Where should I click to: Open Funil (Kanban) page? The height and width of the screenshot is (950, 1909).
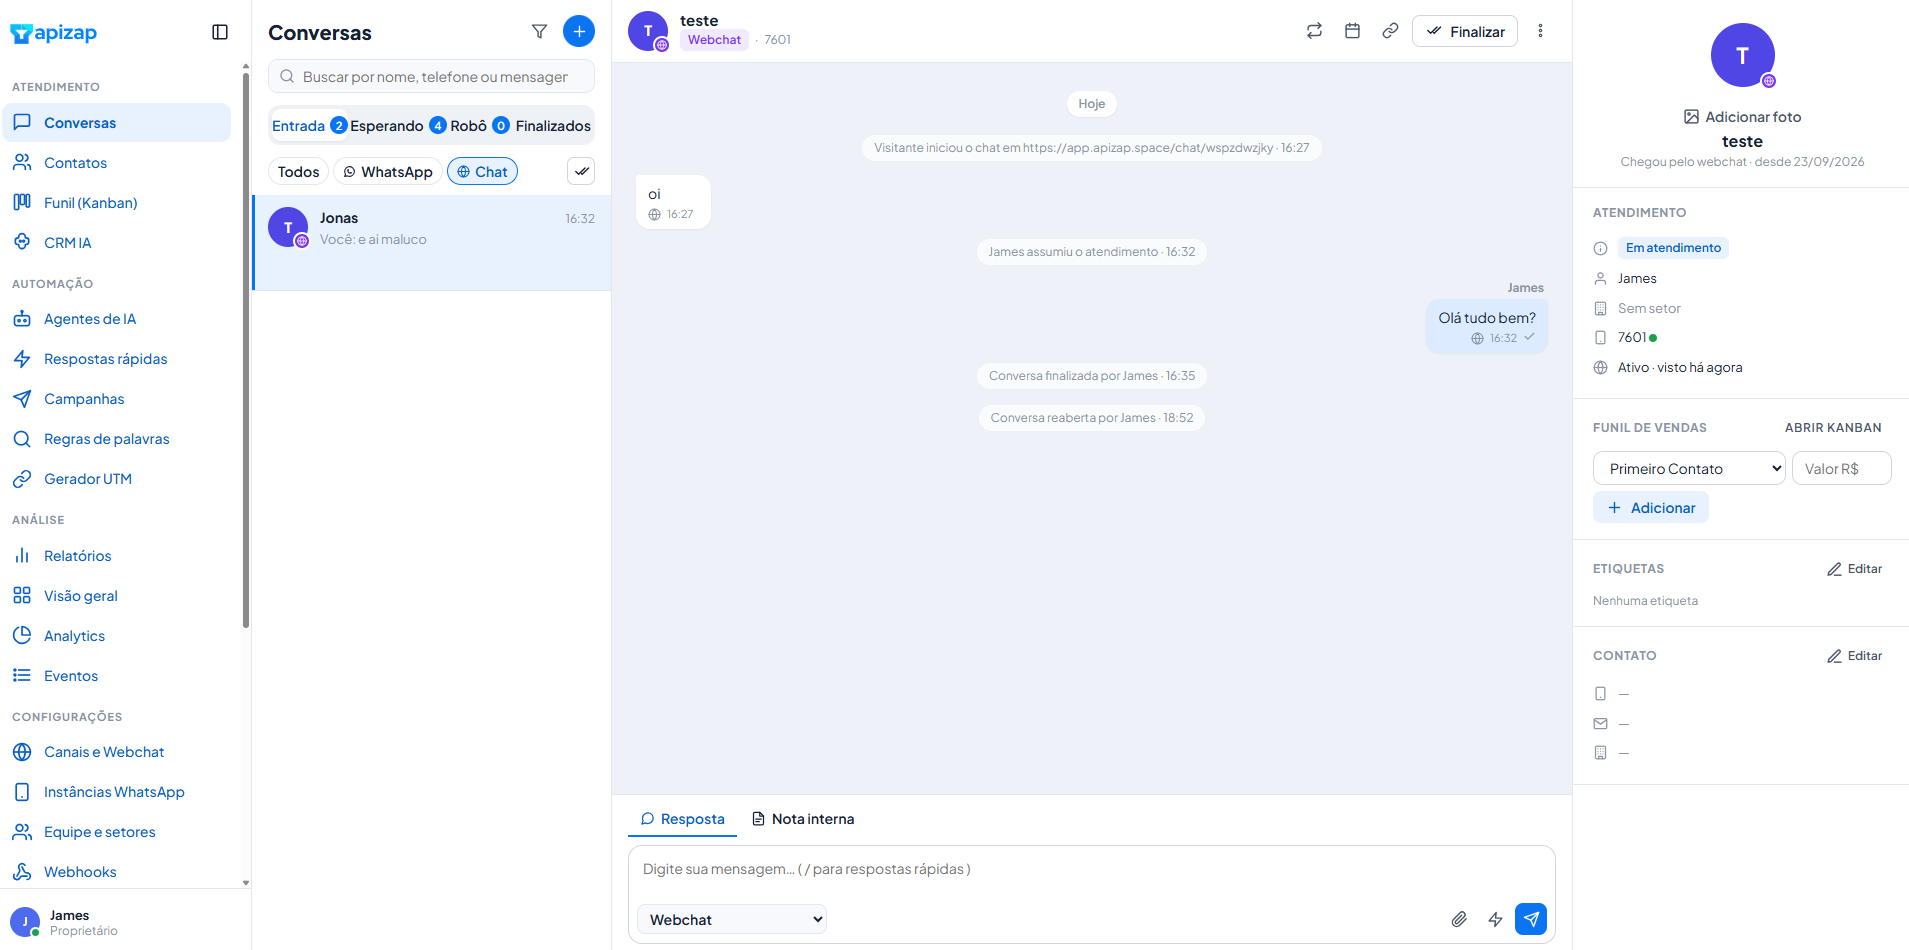(116, 203)
